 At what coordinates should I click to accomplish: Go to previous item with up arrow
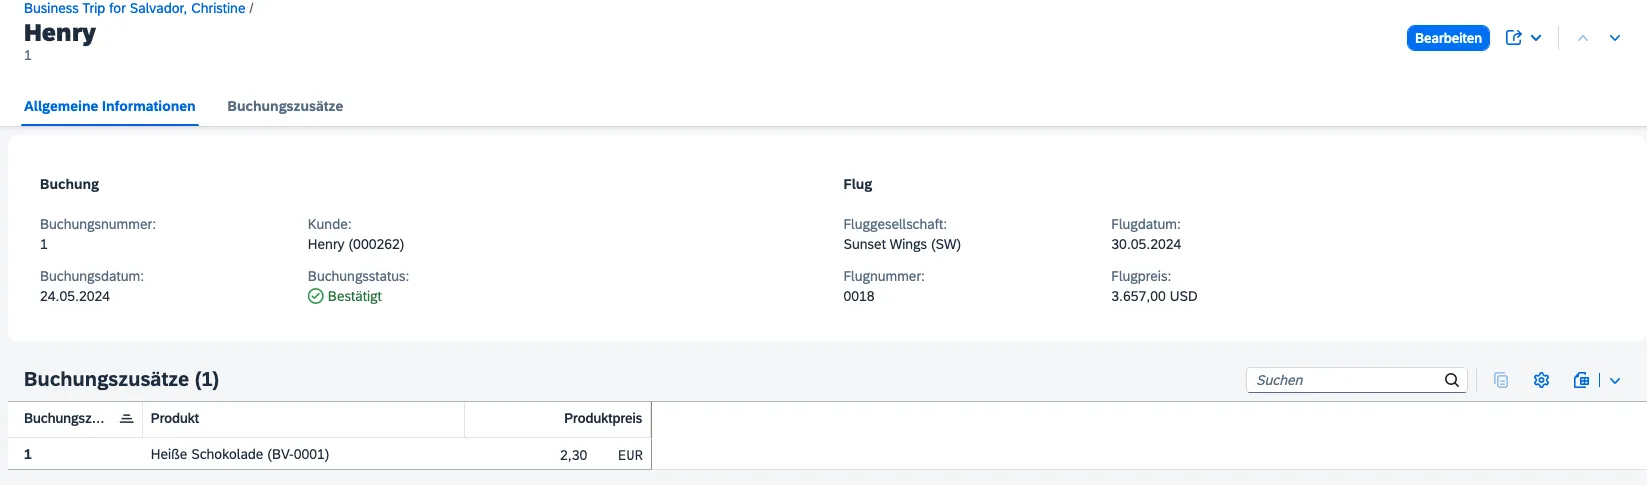(1583, 38)
